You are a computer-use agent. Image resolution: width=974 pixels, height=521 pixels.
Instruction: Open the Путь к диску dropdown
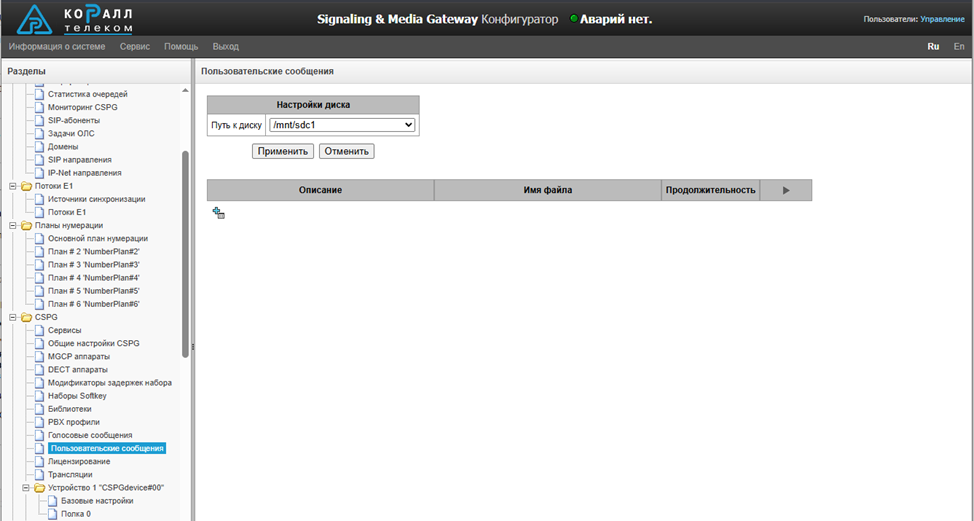pyautogui.click(x=341, y=125)
